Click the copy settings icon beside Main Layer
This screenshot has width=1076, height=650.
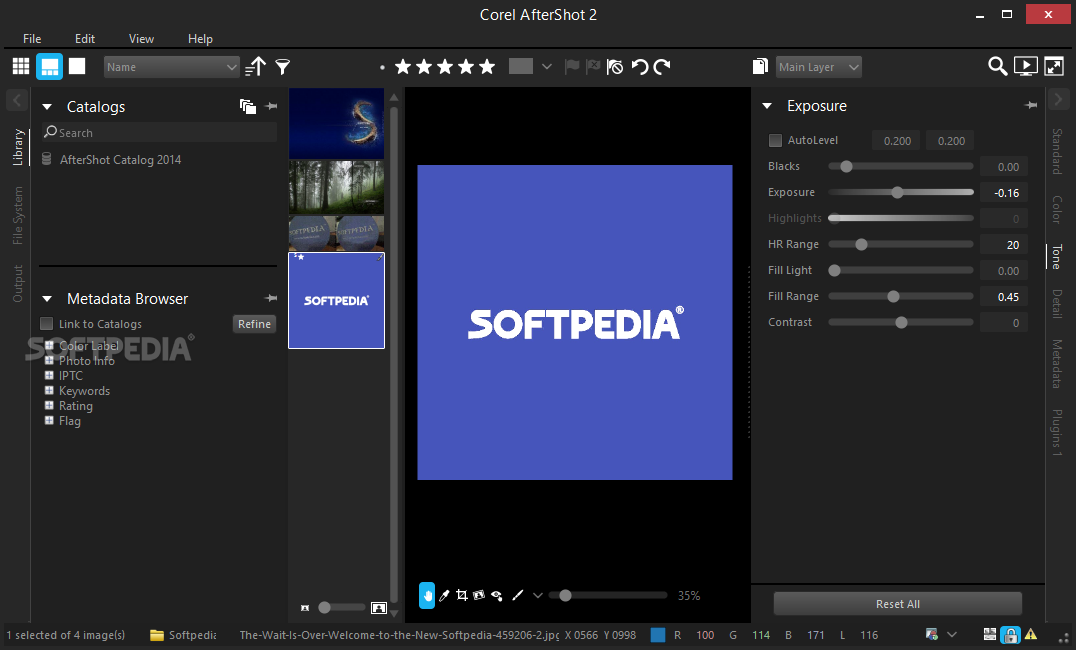coord(760,67)
